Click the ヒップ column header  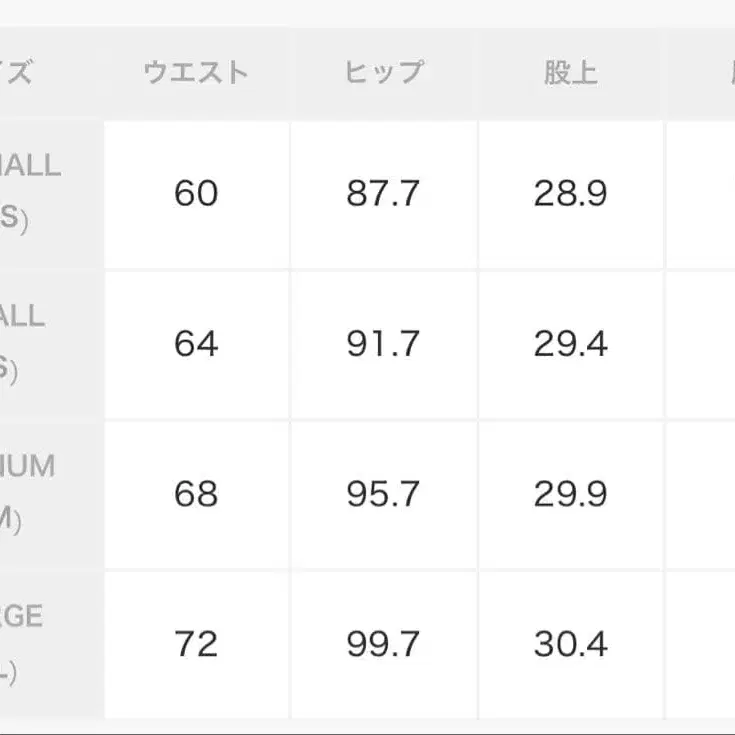coord(384,72)
